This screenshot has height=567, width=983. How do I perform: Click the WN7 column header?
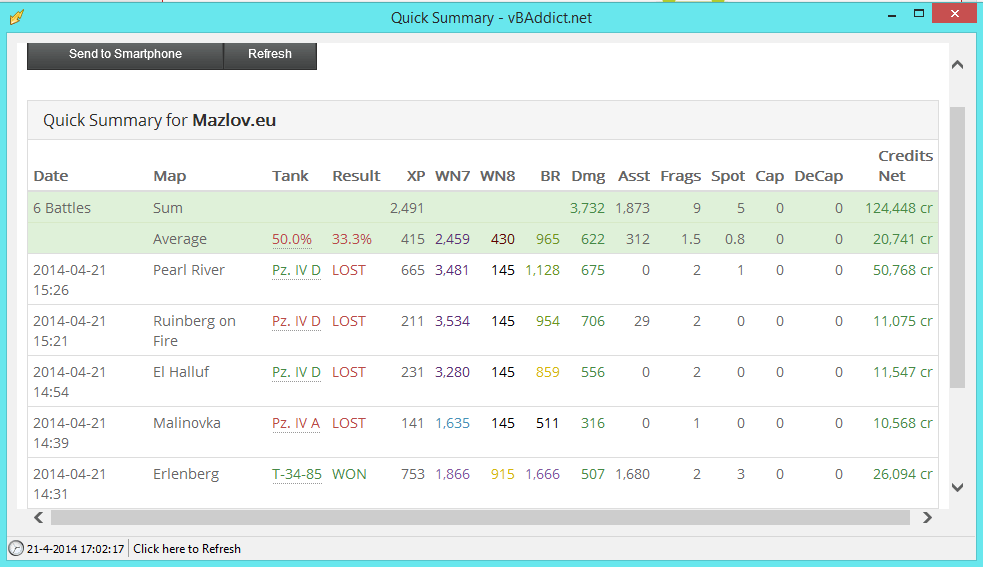[453, 176]
